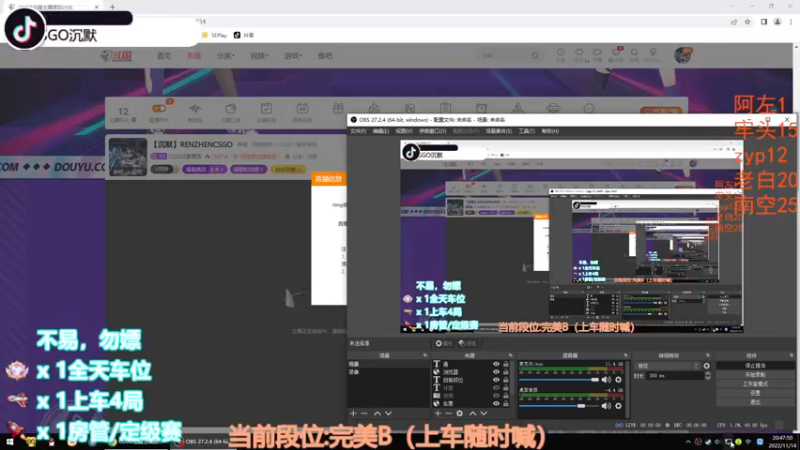The width and height of the screenshot is (800, 450).
Task: Toggle visibility of the 浏览器 source
Action: click(x=496, y=372)
